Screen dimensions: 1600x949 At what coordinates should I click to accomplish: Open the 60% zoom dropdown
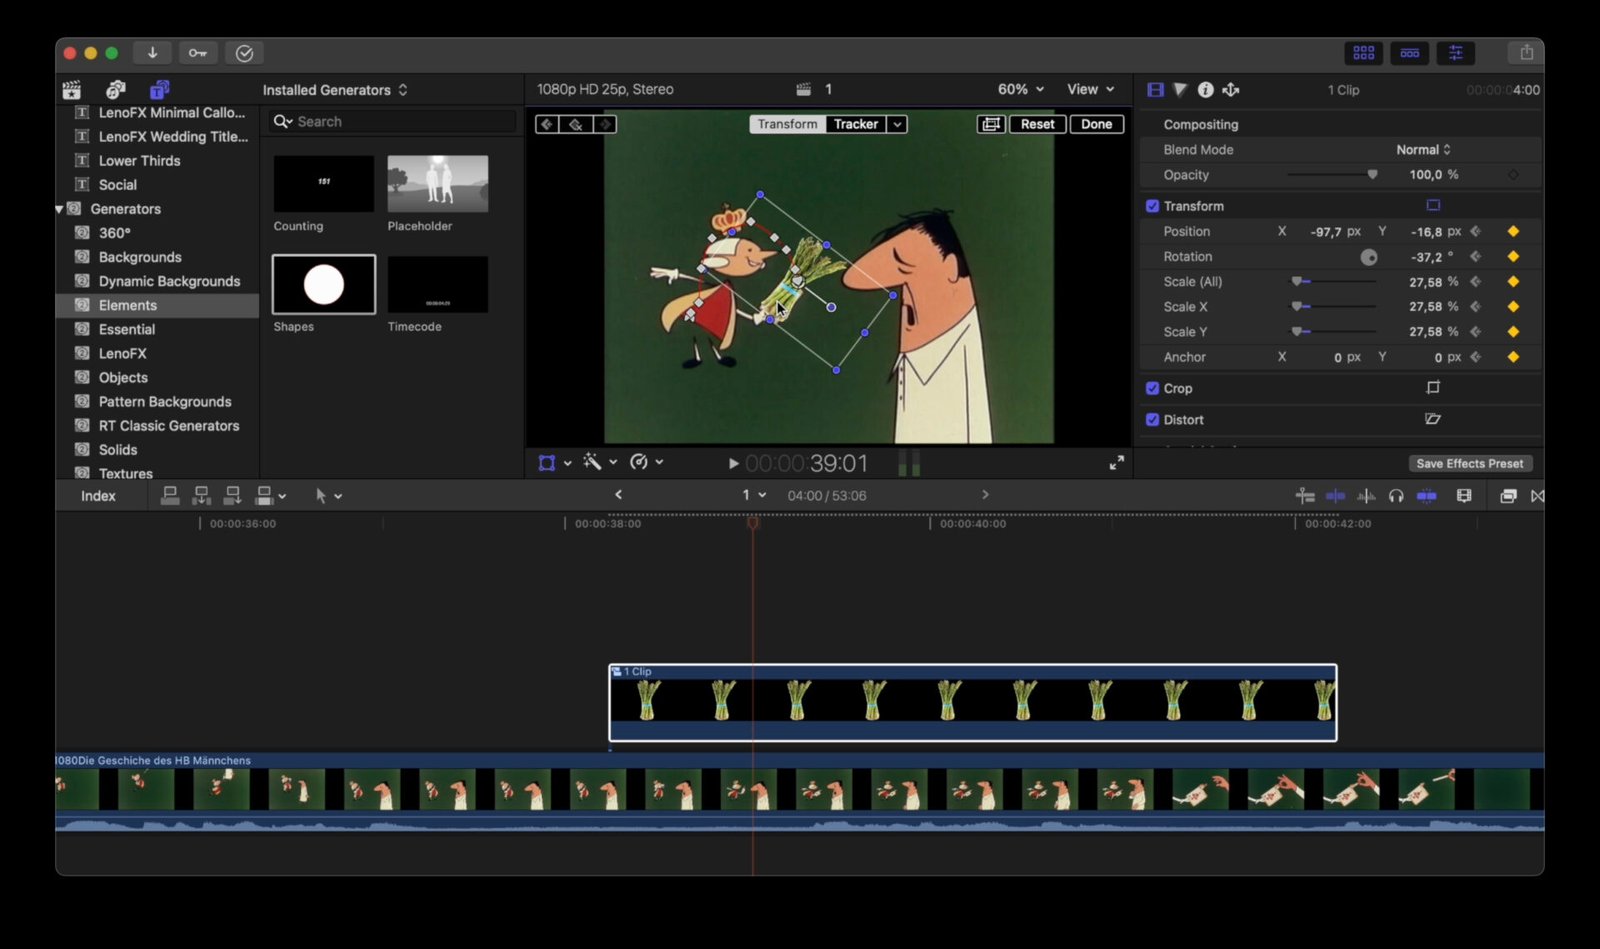tap(1021, 89)
